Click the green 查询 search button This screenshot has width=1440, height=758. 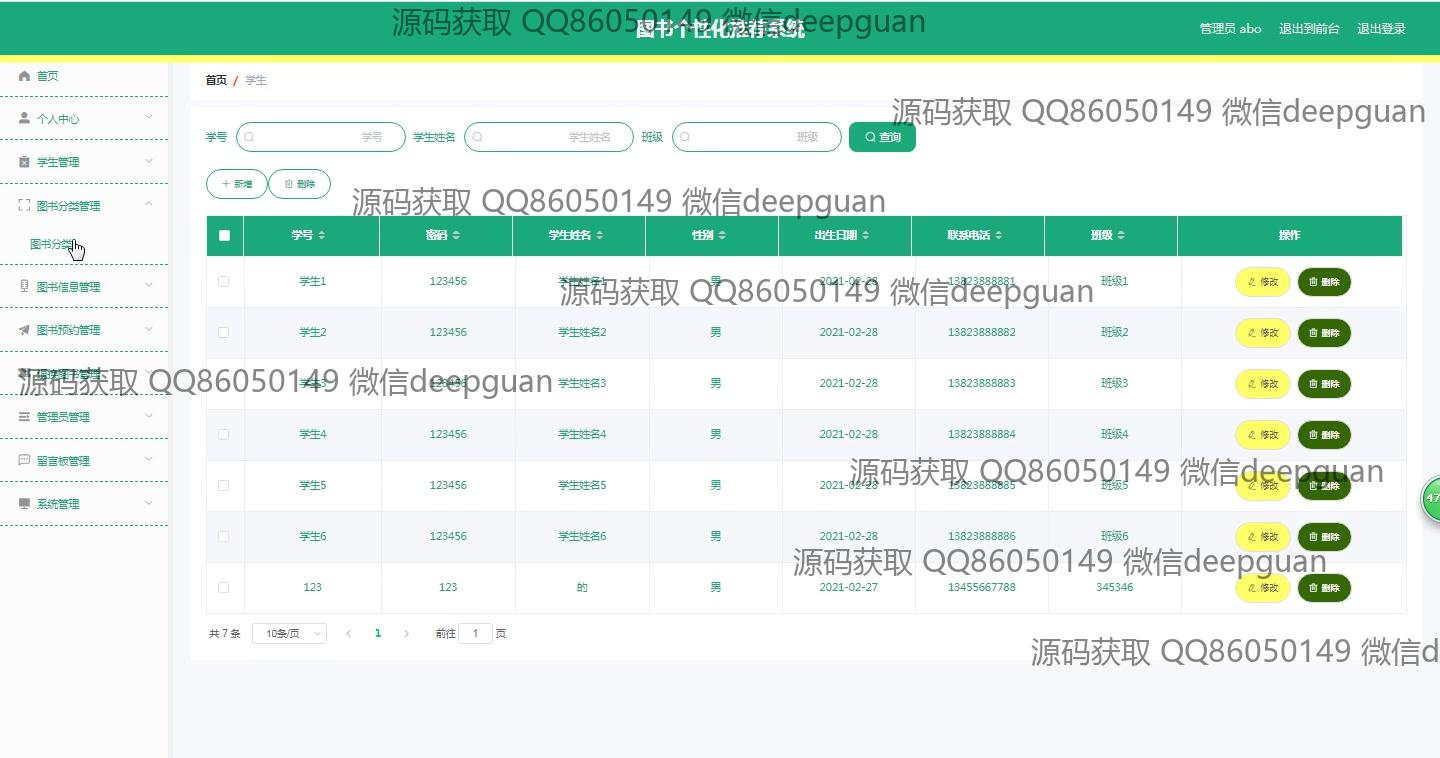[x=882, y=137]
